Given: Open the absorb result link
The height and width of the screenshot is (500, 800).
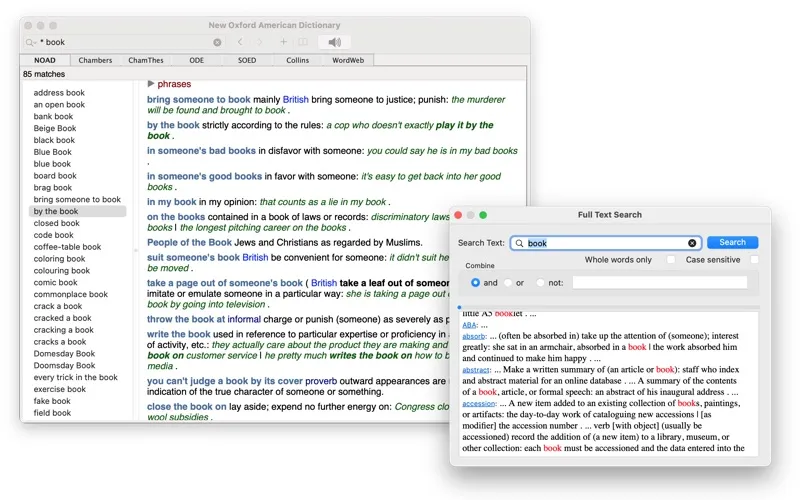Looking at the screenshot, I should coord(473,336).
